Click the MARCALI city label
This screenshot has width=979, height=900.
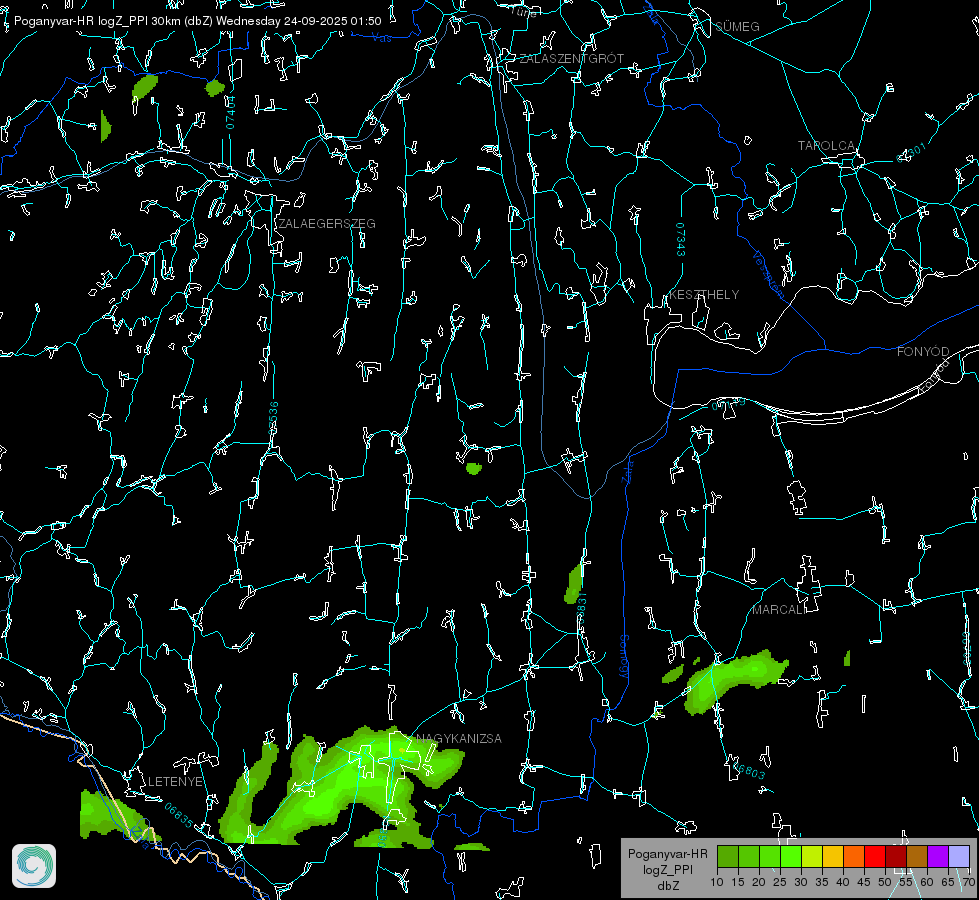(778, 610)
